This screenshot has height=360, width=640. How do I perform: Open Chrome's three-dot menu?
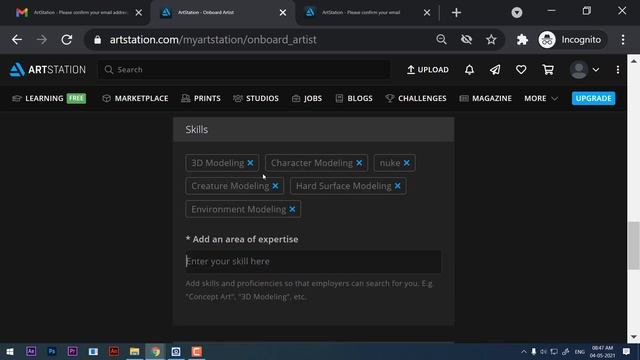point(623,40)
